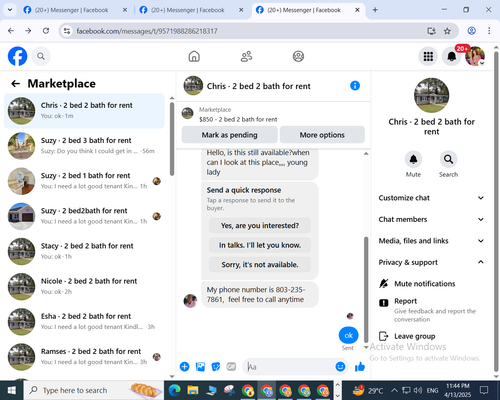Click the browser address bar URL
Image resolution: width=500 pixels, height=400 pixels.
147,31
